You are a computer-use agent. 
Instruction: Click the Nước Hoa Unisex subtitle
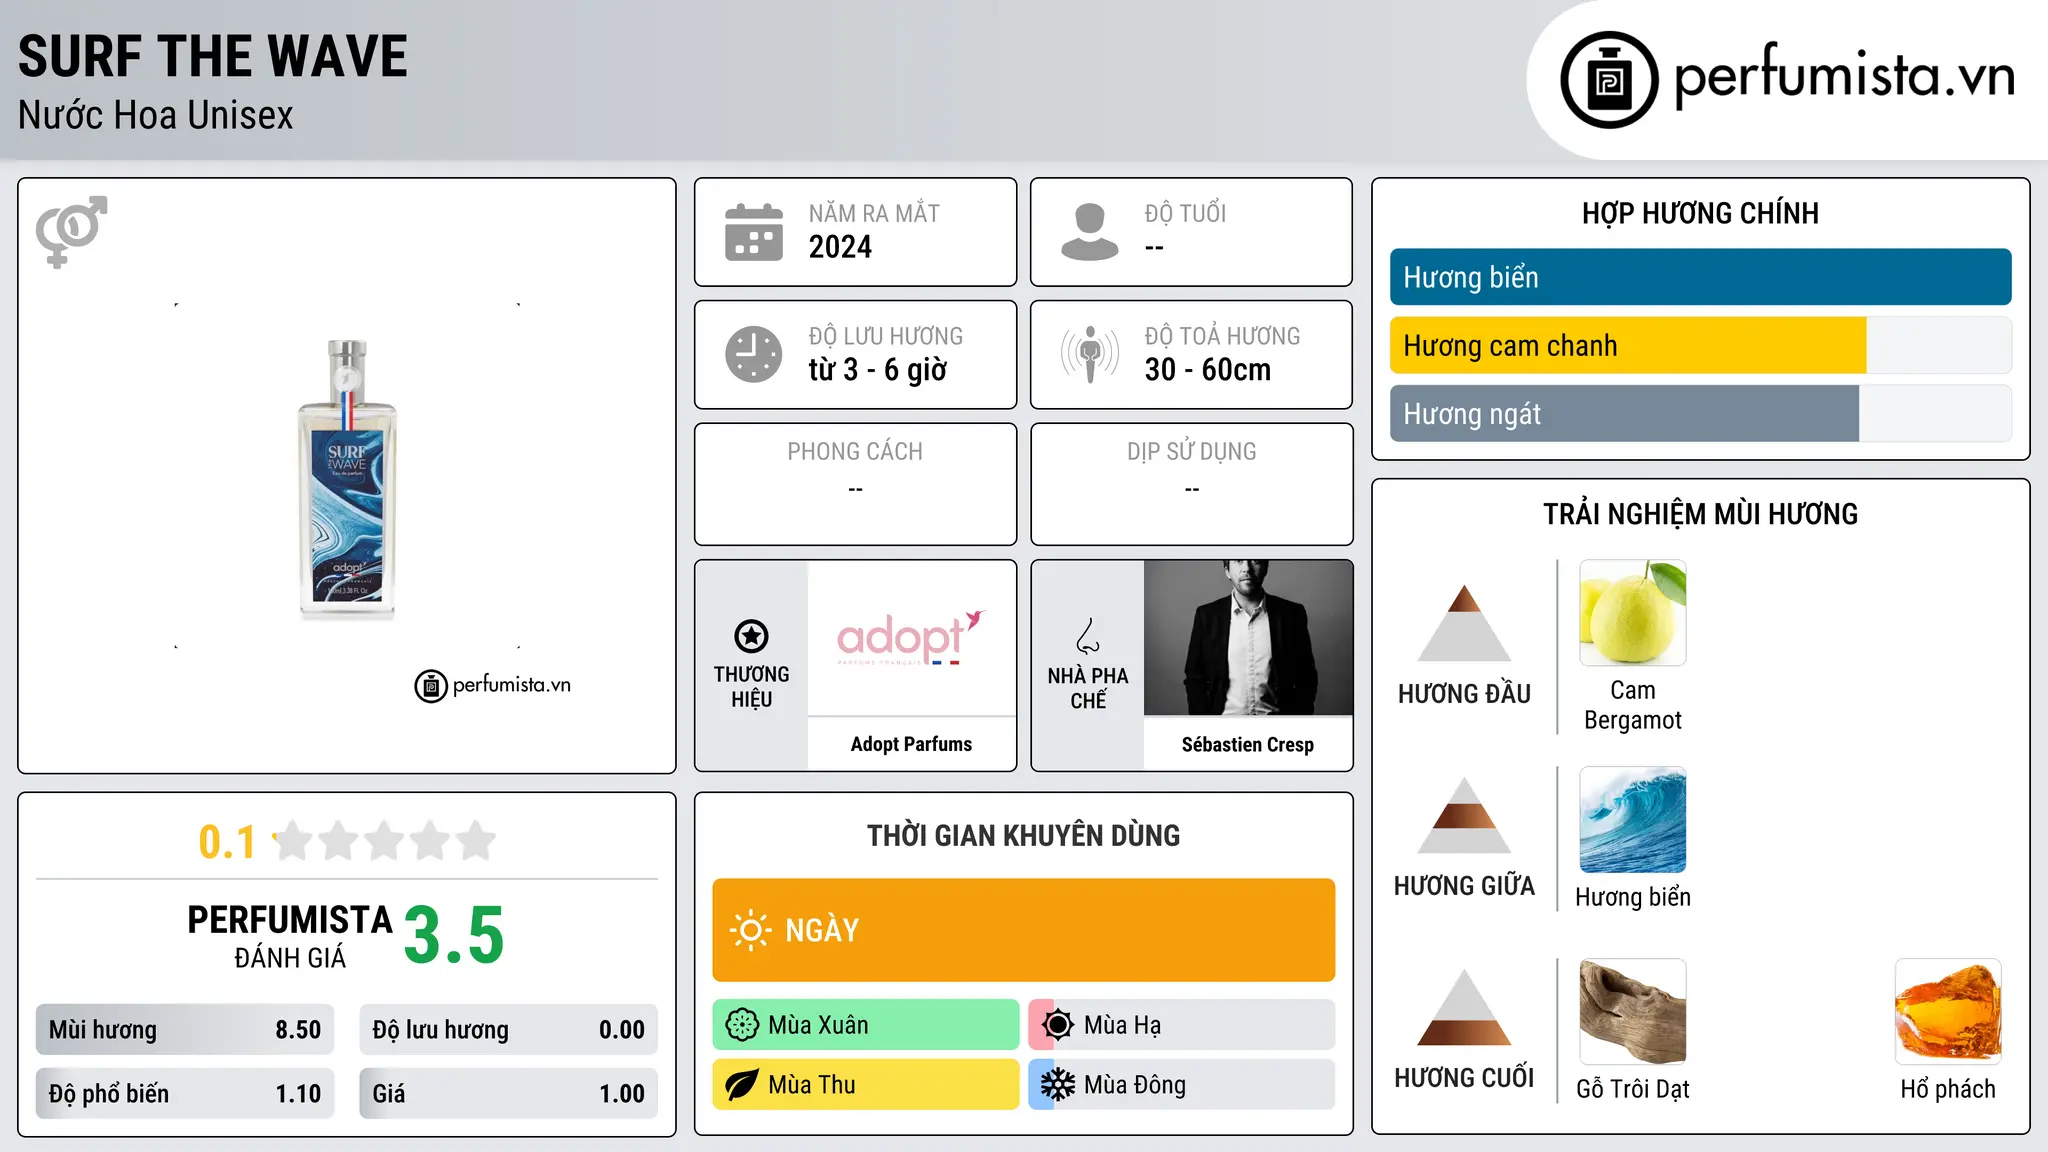coord(156,116)
